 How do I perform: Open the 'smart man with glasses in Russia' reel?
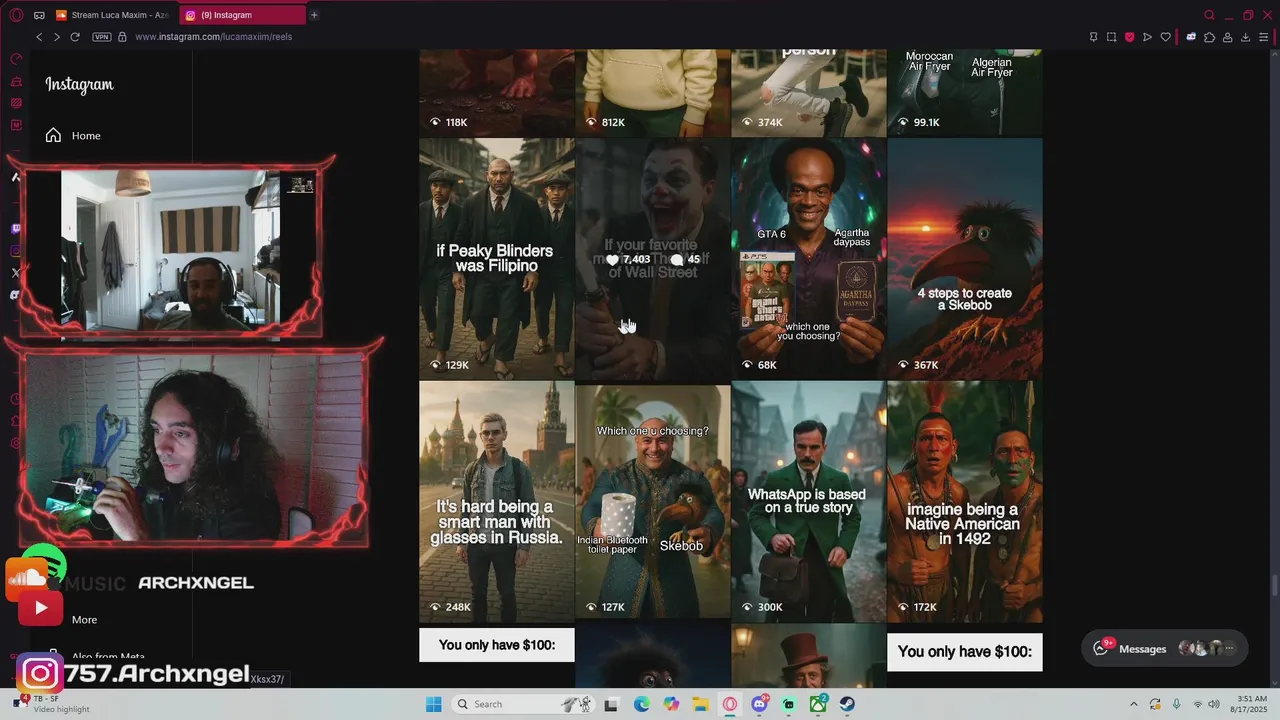[497, 501]
